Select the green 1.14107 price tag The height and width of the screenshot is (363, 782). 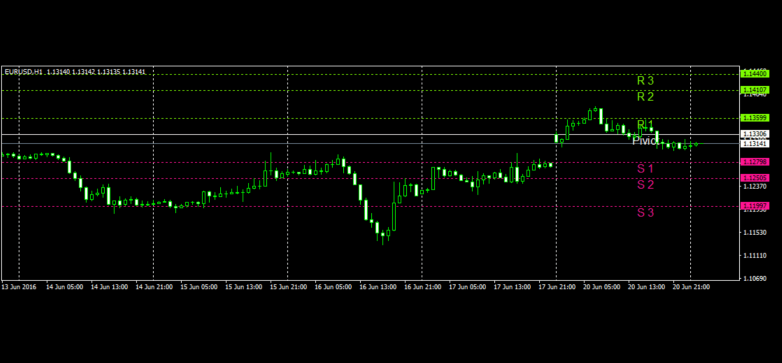tap(756, 90)
